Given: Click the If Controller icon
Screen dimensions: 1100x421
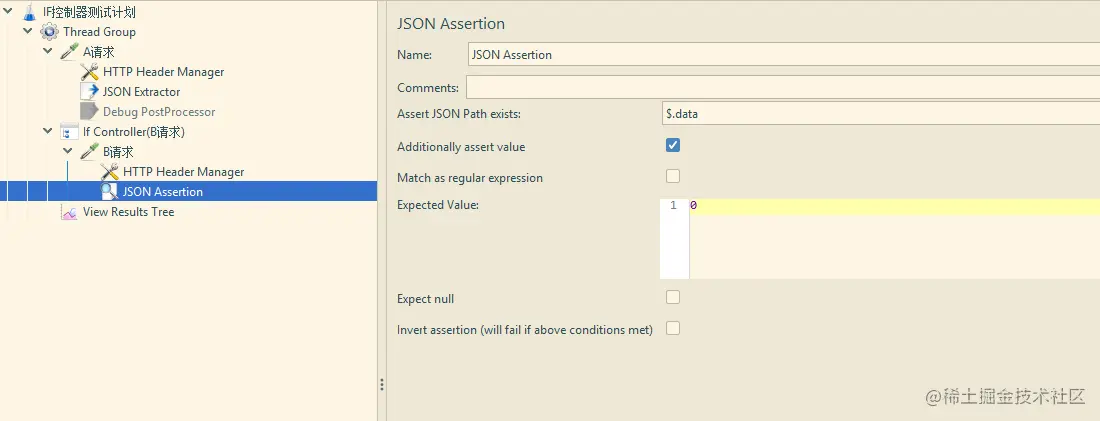Looking at the screenshot, I should [x=69, y=132].
